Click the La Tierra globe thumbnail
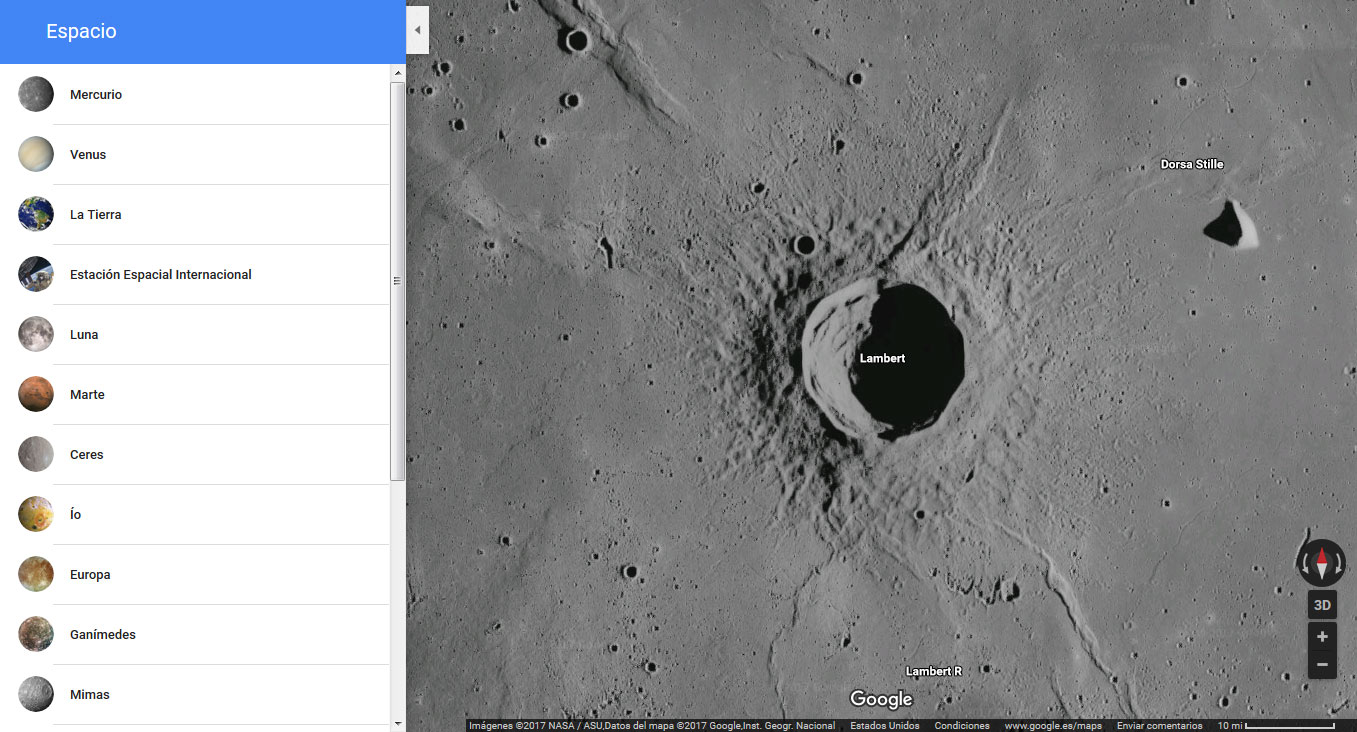The width and height of the screenshot is (1357, 732). coord(36,214)
